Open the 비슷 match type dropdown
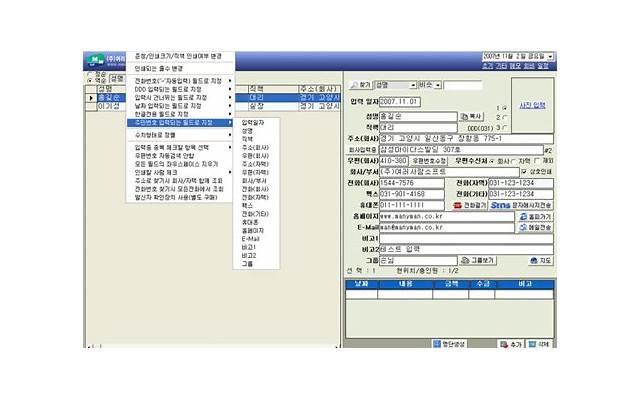Image resolution: width=640 pixels, height=400 pixels. pos(438,86)
